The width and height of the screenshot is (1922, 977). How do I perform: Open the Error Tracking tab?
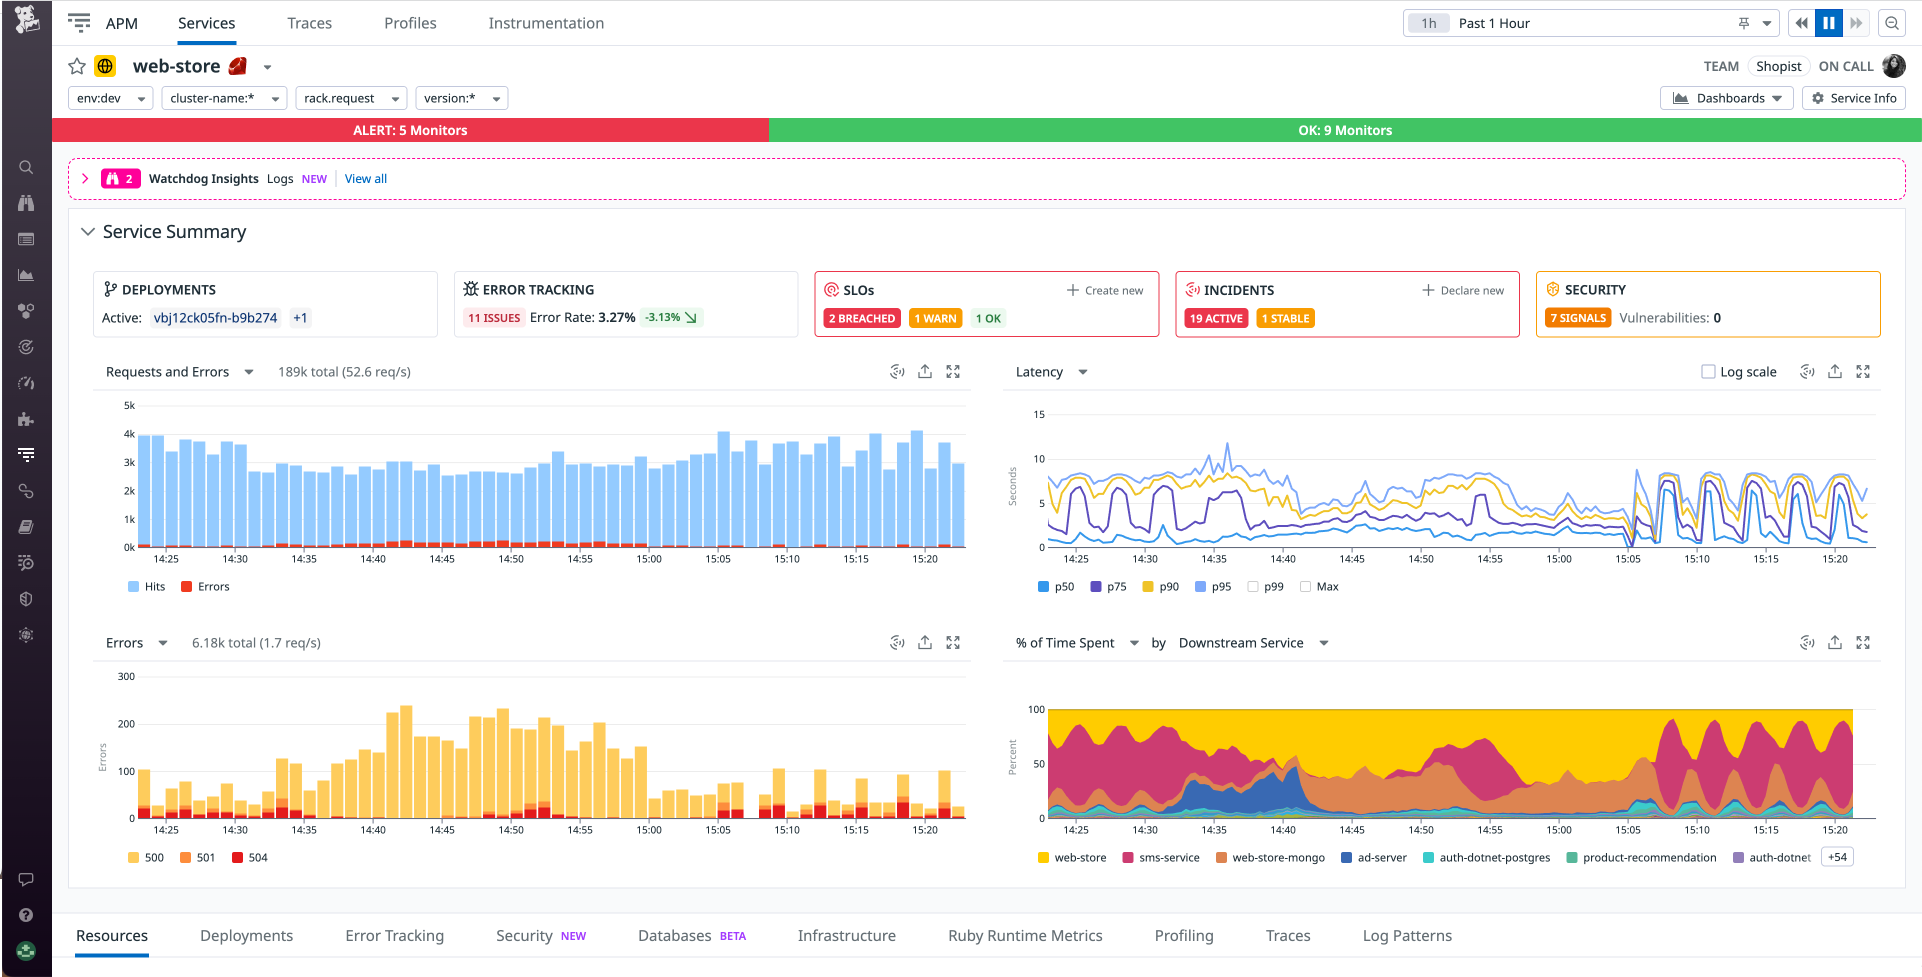394,935
